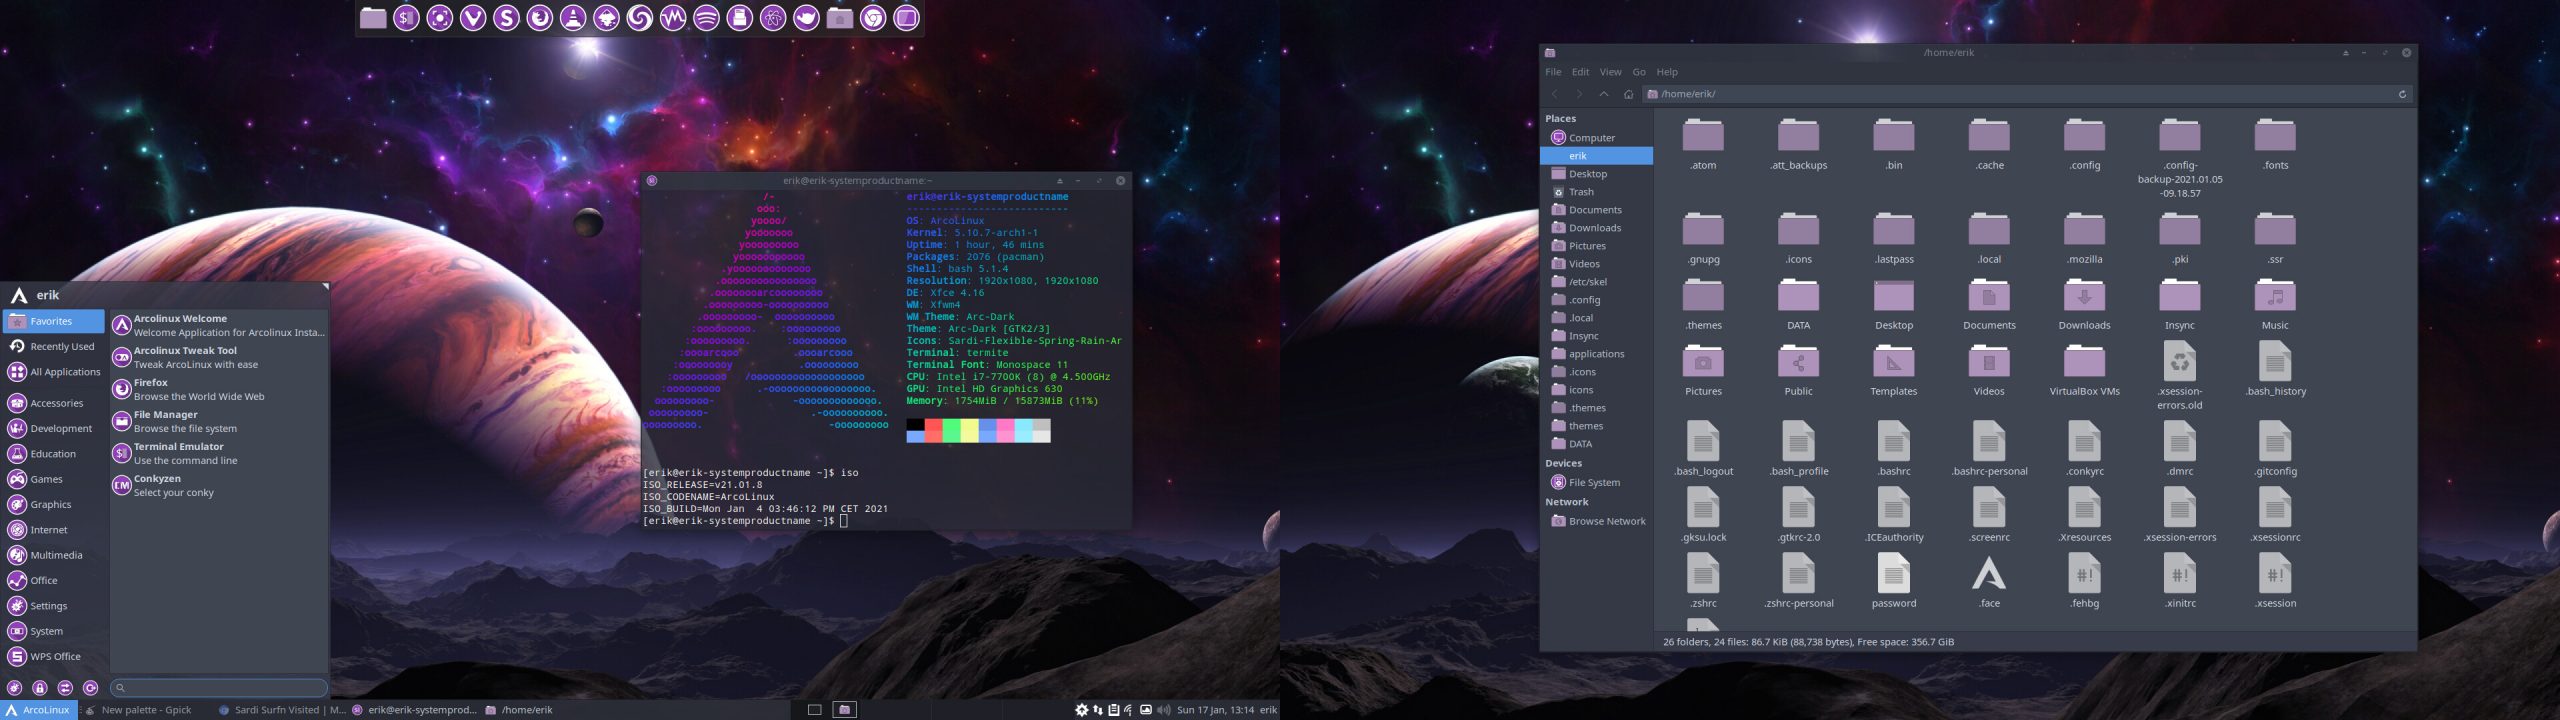Screen dimensions: 2560x720
Task: Launch Arcolinux Tweak Tool from favorites
Action: pos(219,357)
